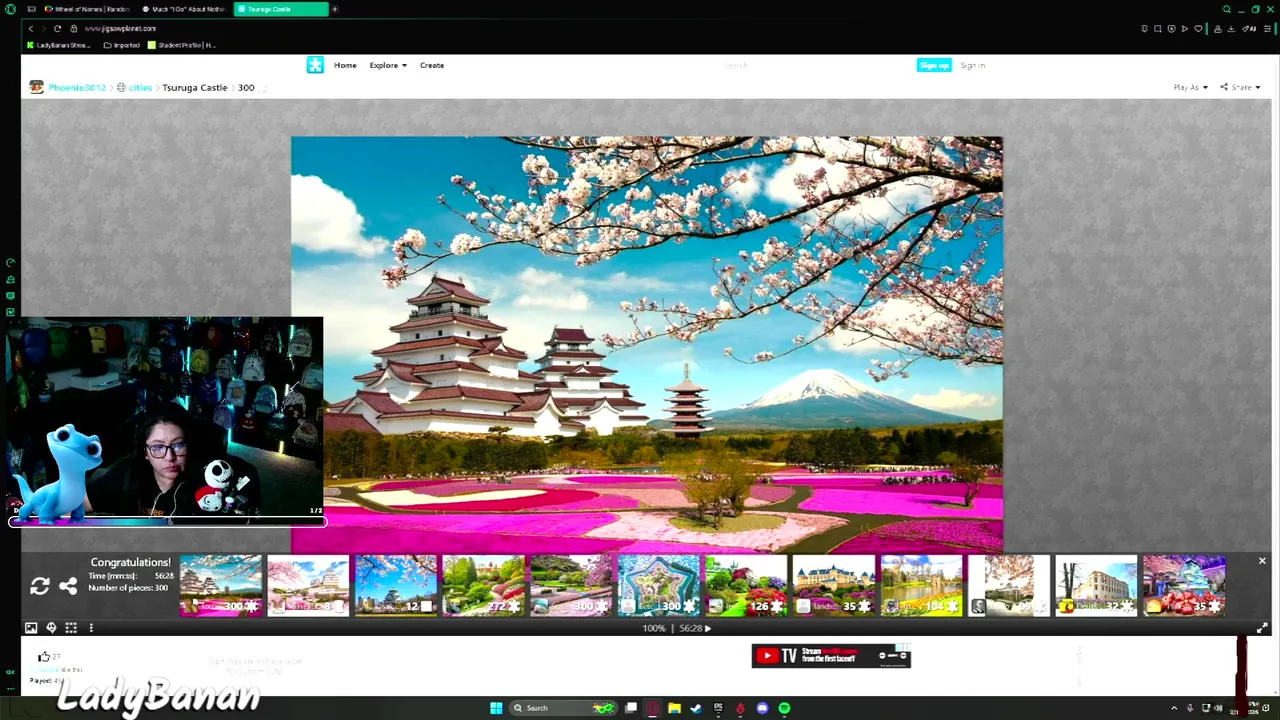Open the Home menu item

click(x=345, y=65)
